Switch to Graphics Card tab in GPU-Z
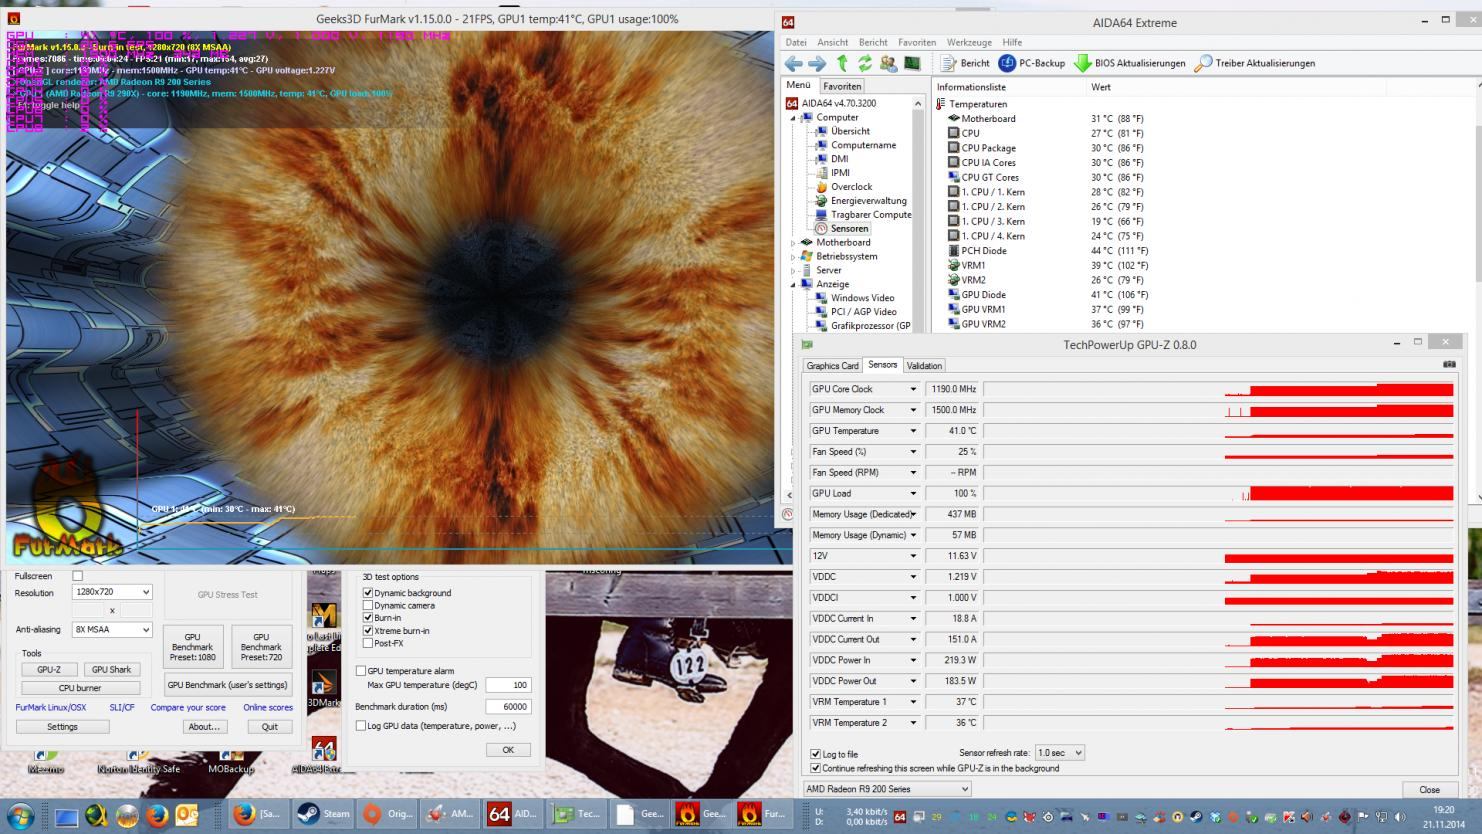The height and width of the screenshot is (834, 1482). [x=833, y=366]
